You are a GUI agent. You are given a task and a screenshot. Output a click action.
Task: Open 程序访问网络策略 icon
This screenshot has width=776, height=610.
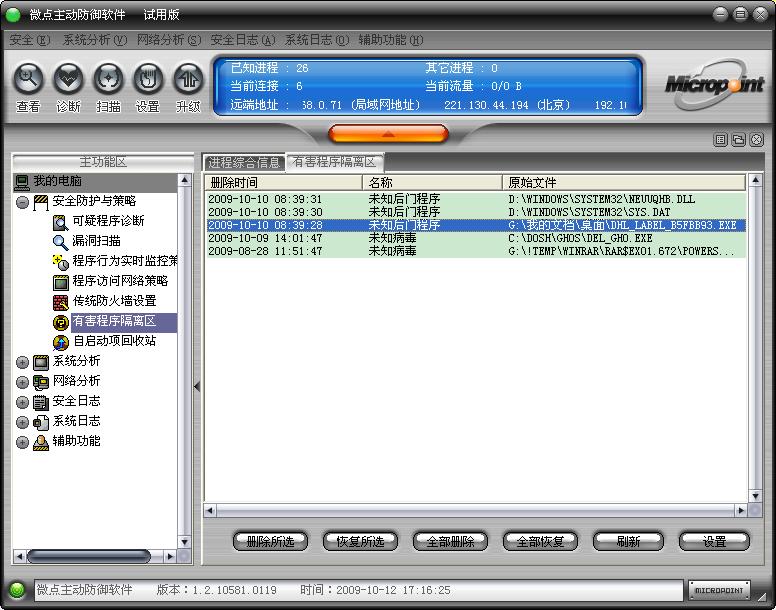[60, 282]
